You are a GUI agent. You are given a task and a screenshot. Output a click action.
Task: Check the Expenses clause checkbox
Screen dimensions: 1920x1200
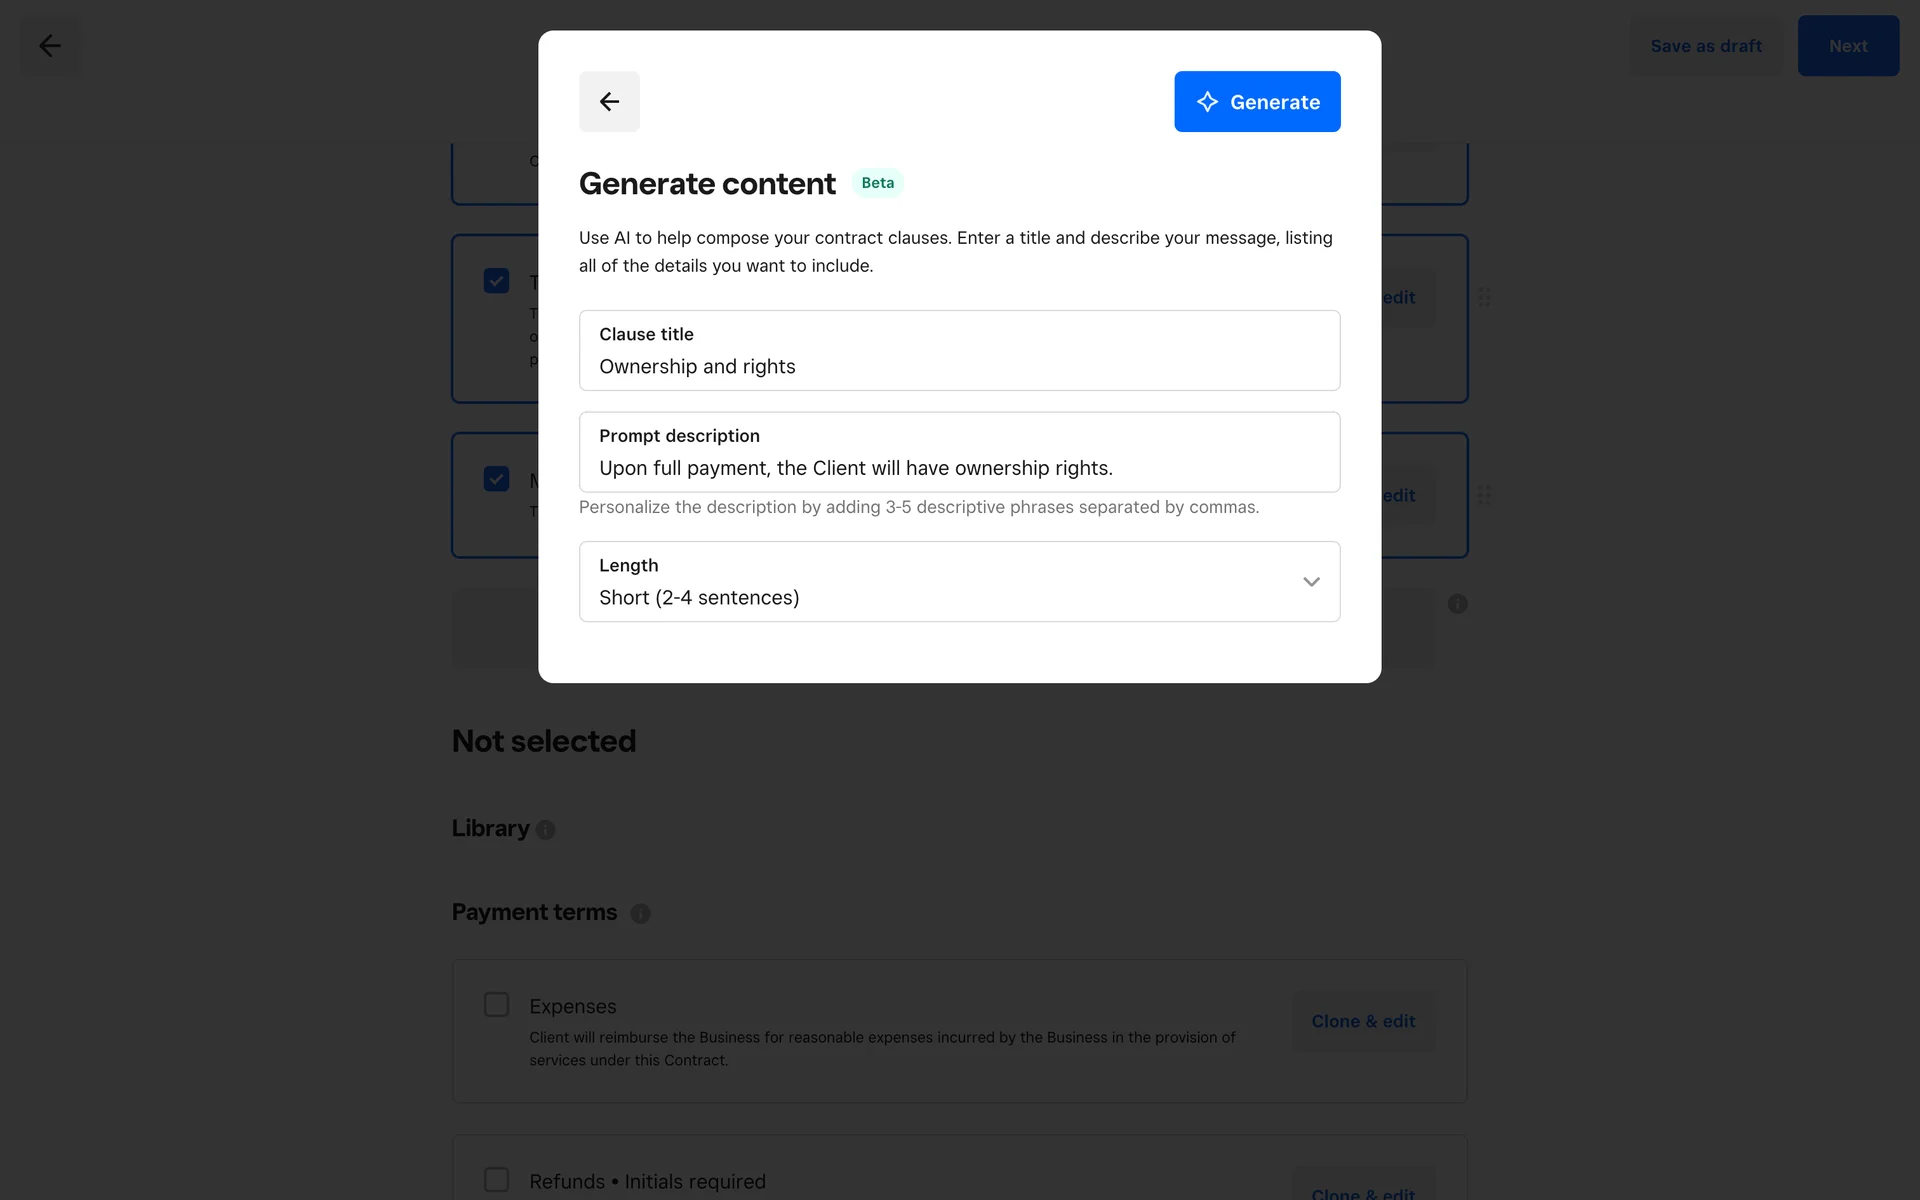pyautogui.click(x=496, y=1004)
